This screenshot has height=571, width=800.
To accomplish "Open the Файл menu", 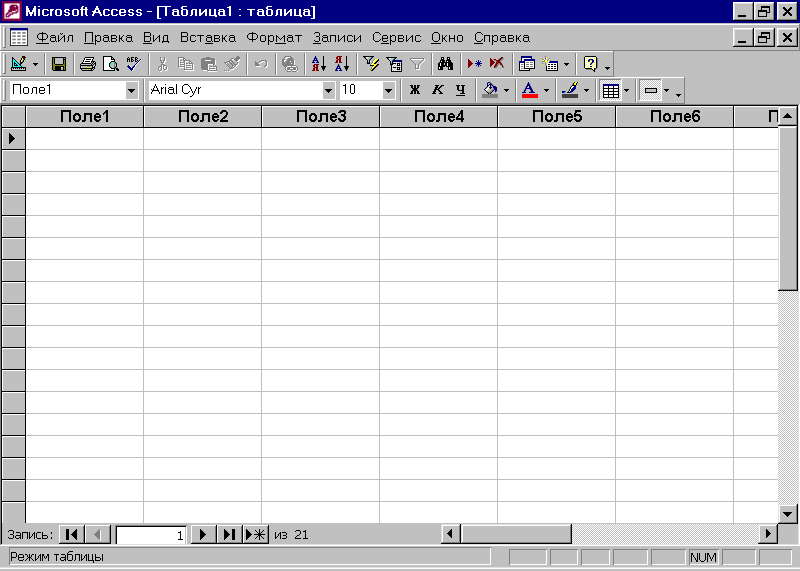I will tap(55, 38).
